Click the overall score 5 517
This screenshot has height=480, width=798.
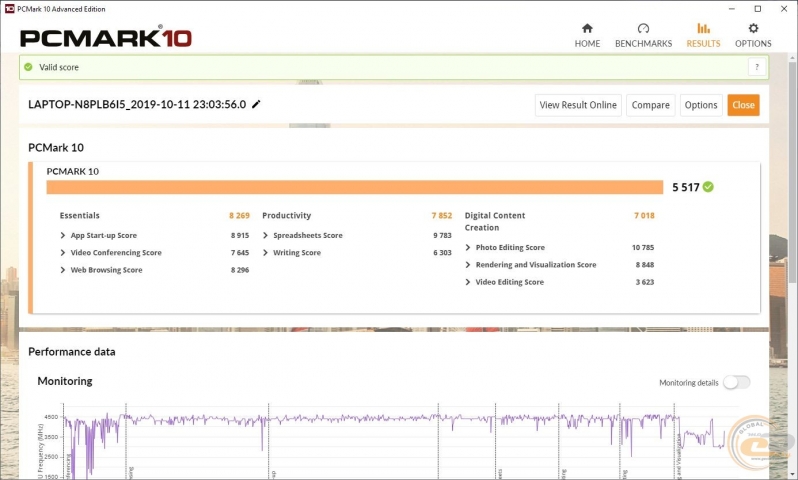pos(686,187)
